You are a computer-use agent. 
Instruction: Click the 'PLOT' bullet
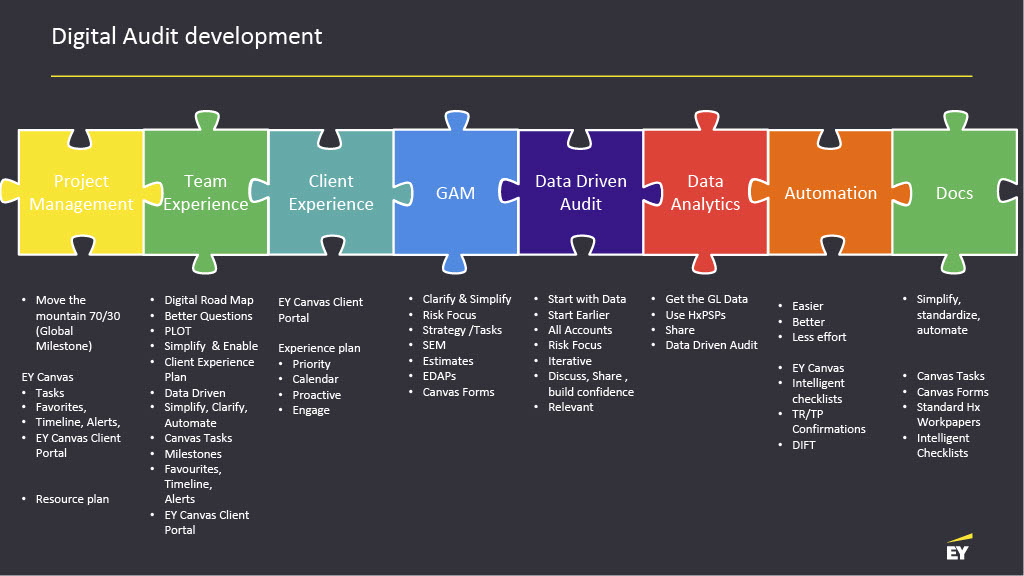178,331
